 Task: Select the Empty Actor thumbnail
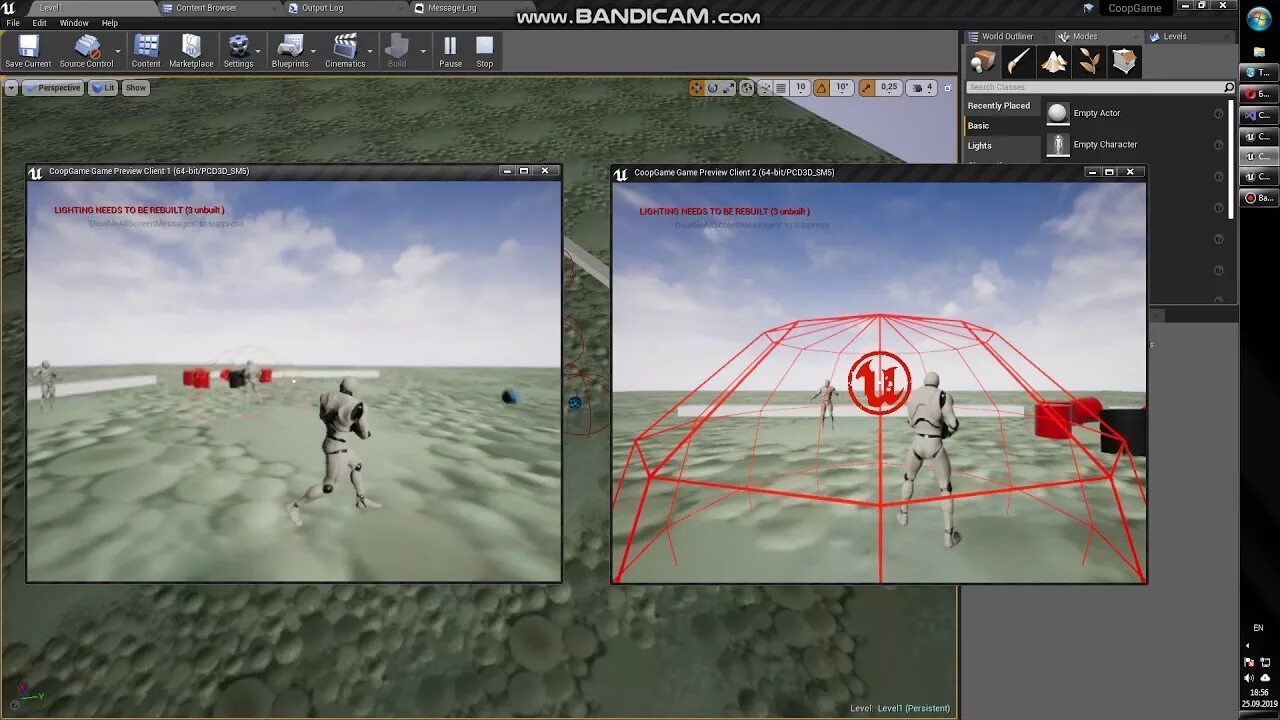[1057, 114]
